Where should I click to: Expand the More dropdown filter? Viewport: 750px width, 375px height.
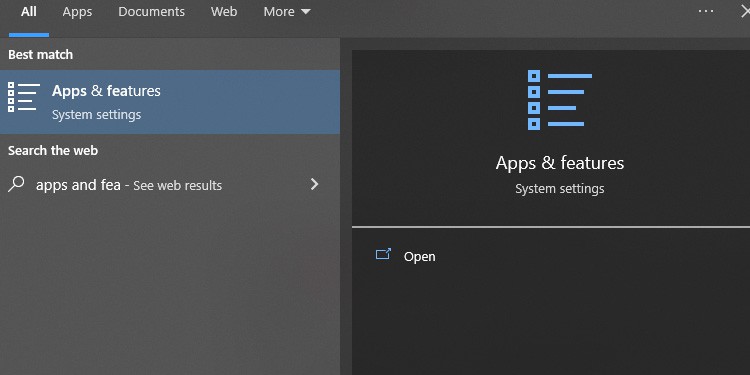(287, 12)
